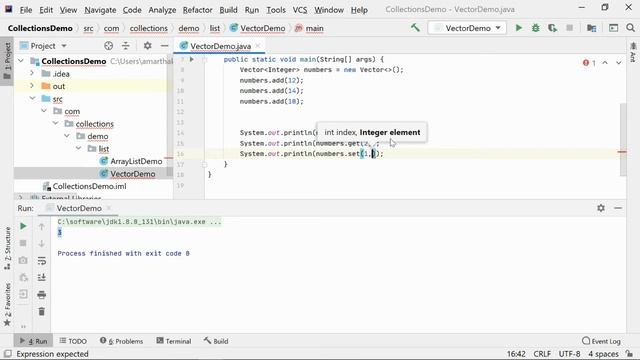Open the File menu
The image size is (640, 360).
coord(26,9)
